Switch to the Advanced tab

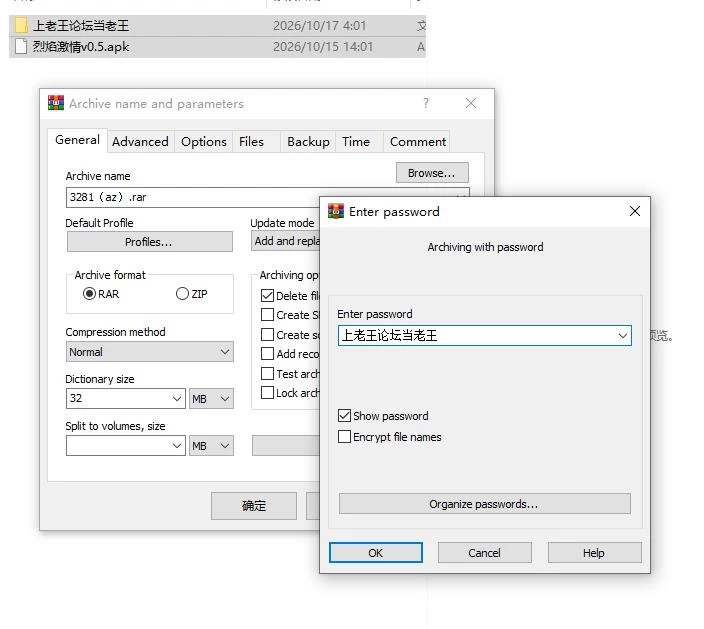[x=141, y=142]
